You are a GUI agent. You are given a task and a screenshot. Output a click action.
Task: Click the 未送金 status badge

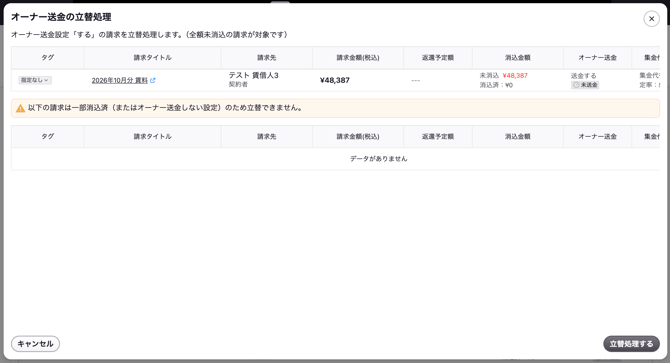click(x=585, y=85)
